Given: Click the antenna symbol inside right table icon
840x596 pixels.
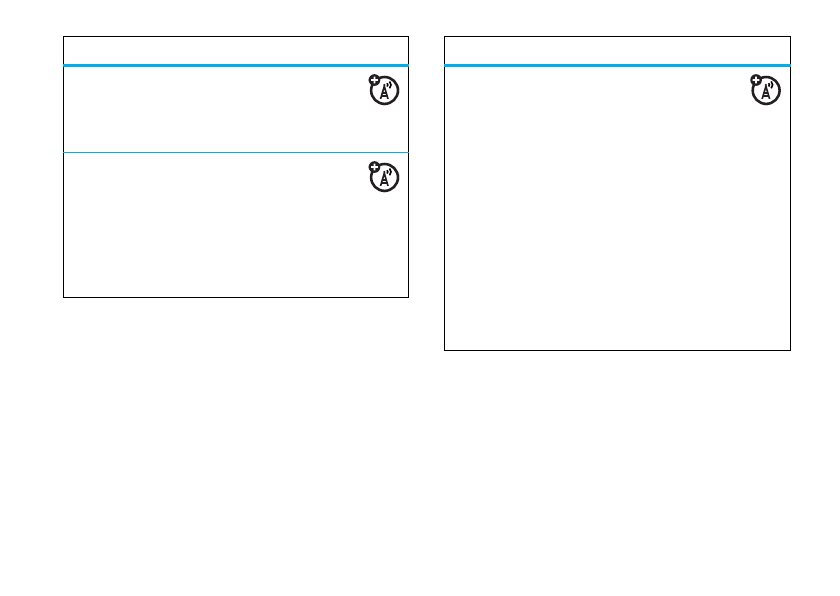Looking at the screenshot, I should point(767,92).
